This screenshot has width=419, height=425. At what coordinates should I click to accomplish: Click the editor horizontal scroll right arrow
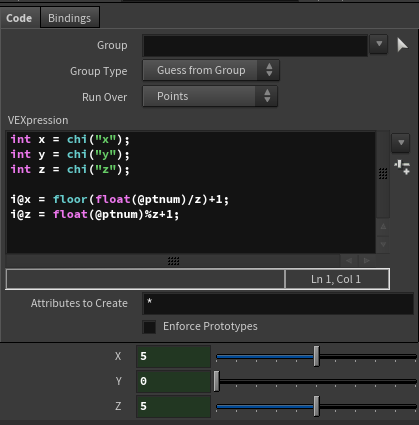pos(367,260)
